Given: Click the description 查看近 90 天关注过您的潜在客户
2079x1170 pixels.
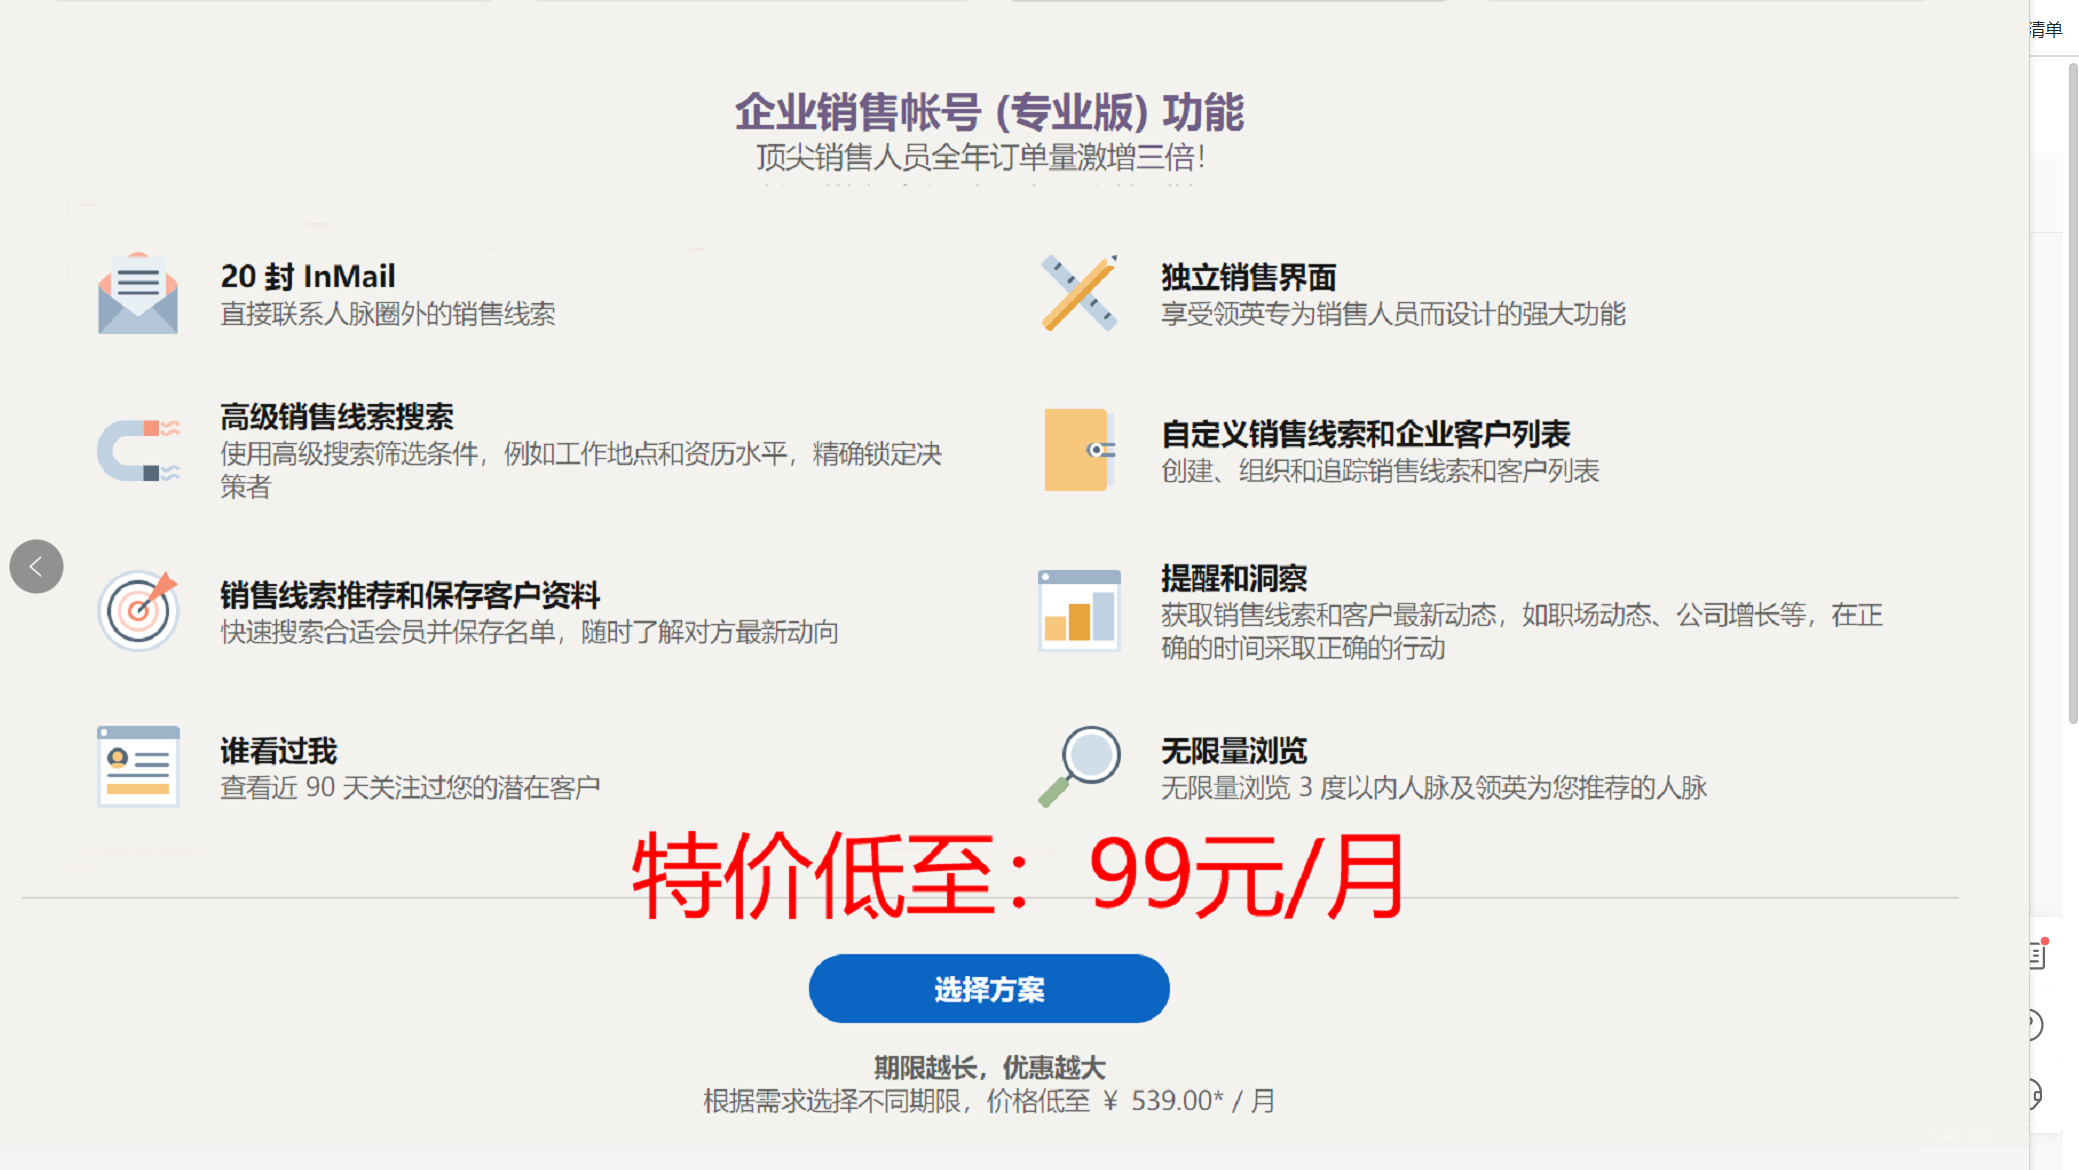Looking at the screenshot, I should coord(410,788).
